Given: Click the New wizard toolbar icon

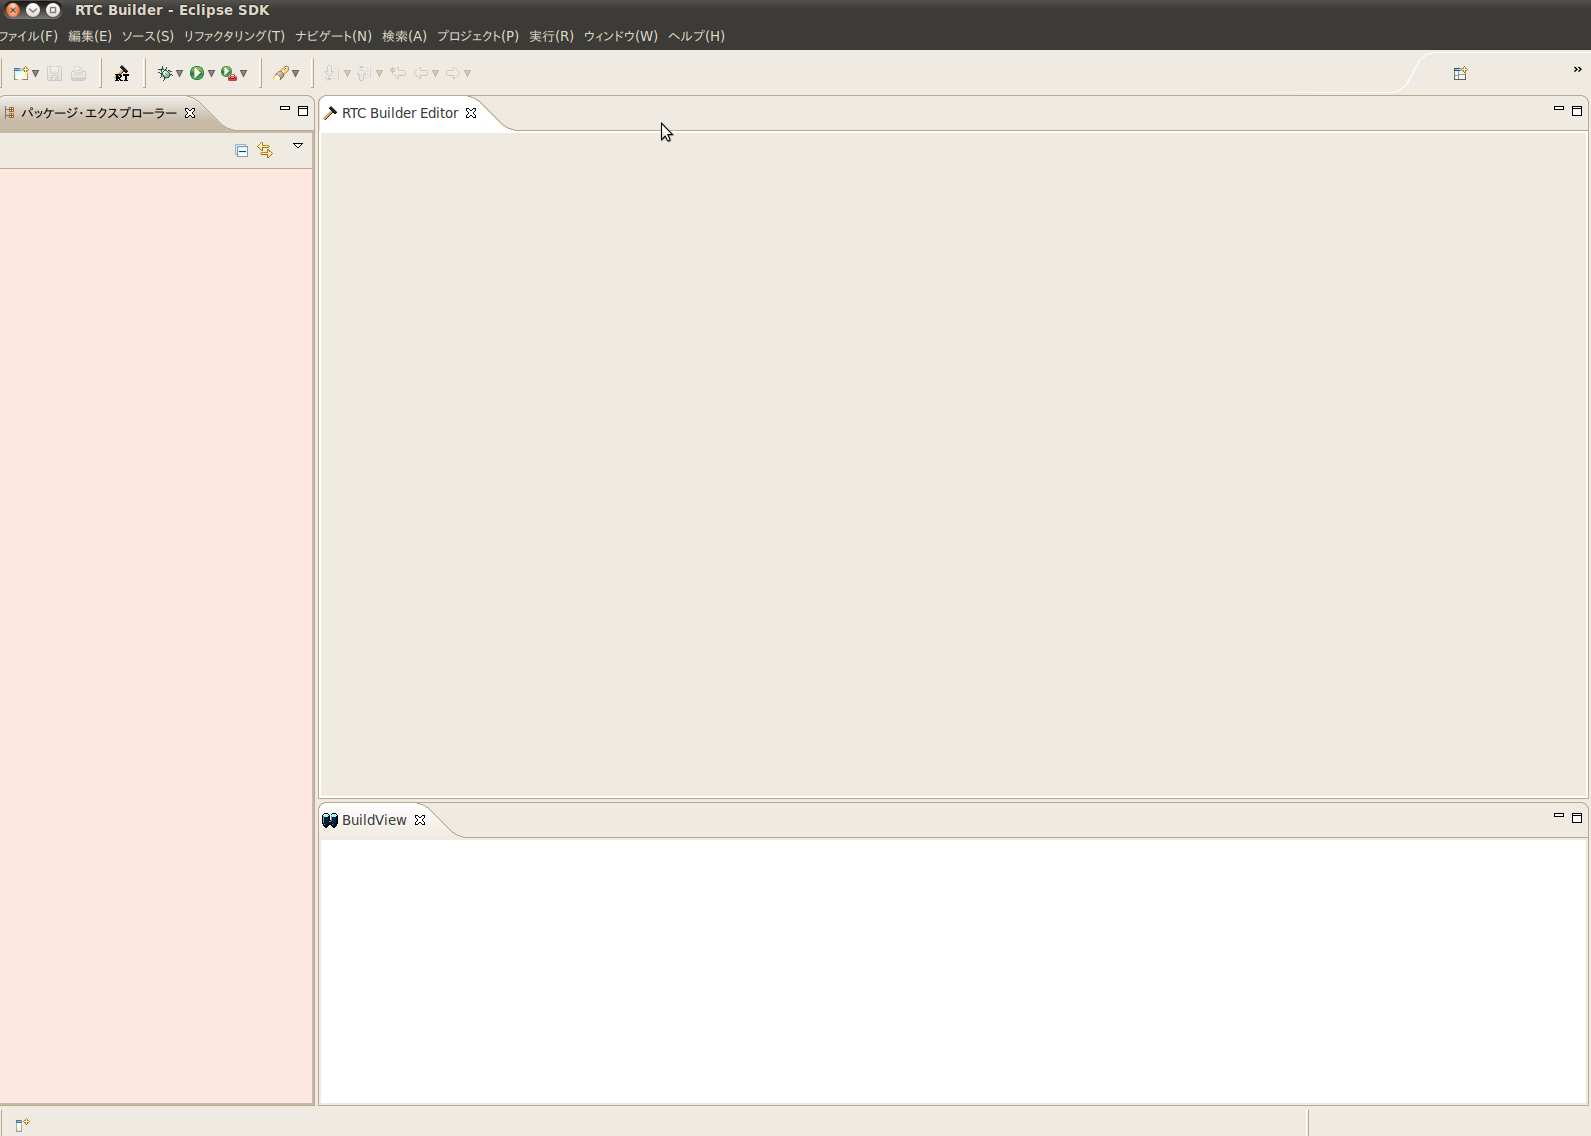Looking at the screenshot, I should coord(20,73).
